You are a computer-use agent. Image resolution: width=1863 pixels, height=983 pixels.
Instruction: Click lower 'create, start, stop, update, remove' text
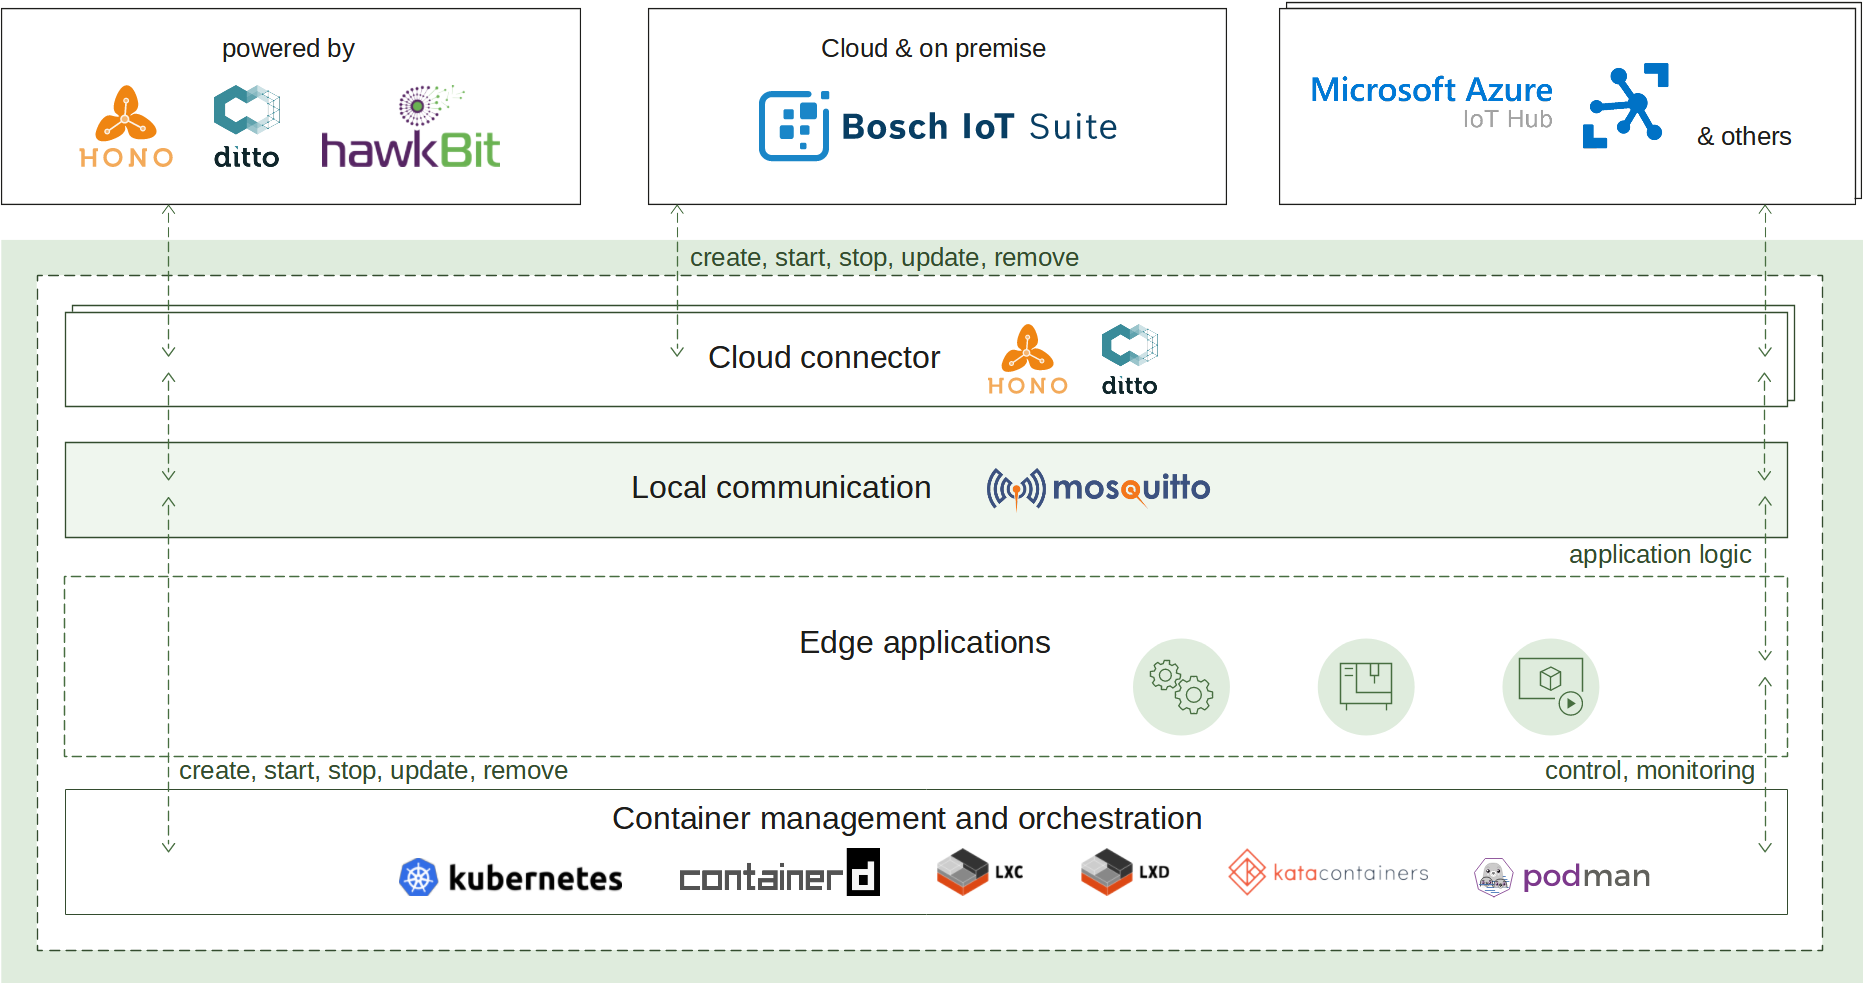(x=373, y=770)
